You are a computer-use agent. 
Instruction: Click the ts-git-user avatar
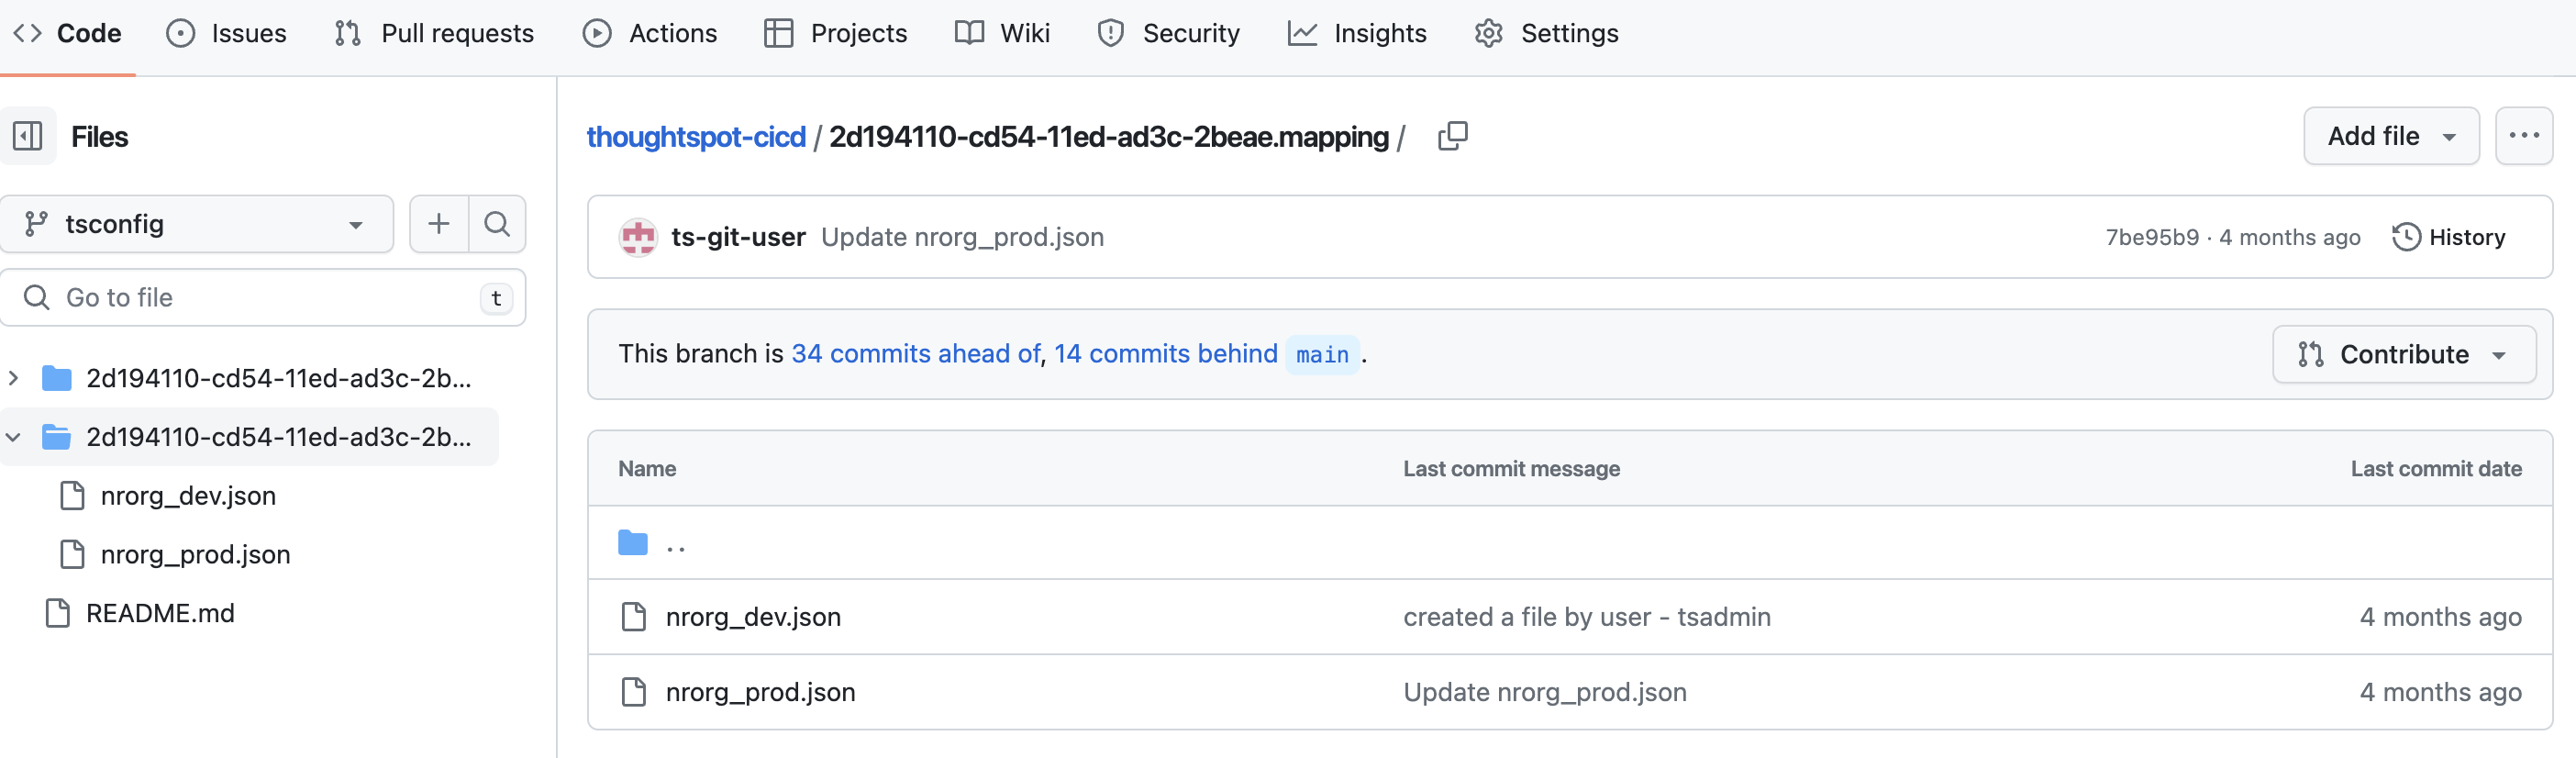(638, 237)
